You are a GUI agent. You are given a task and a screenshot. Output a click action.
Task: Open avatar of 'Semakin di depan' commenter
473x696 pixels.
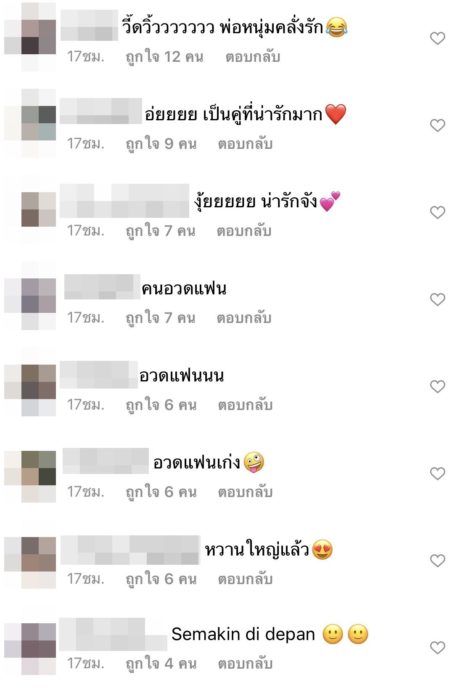point(30,649)
